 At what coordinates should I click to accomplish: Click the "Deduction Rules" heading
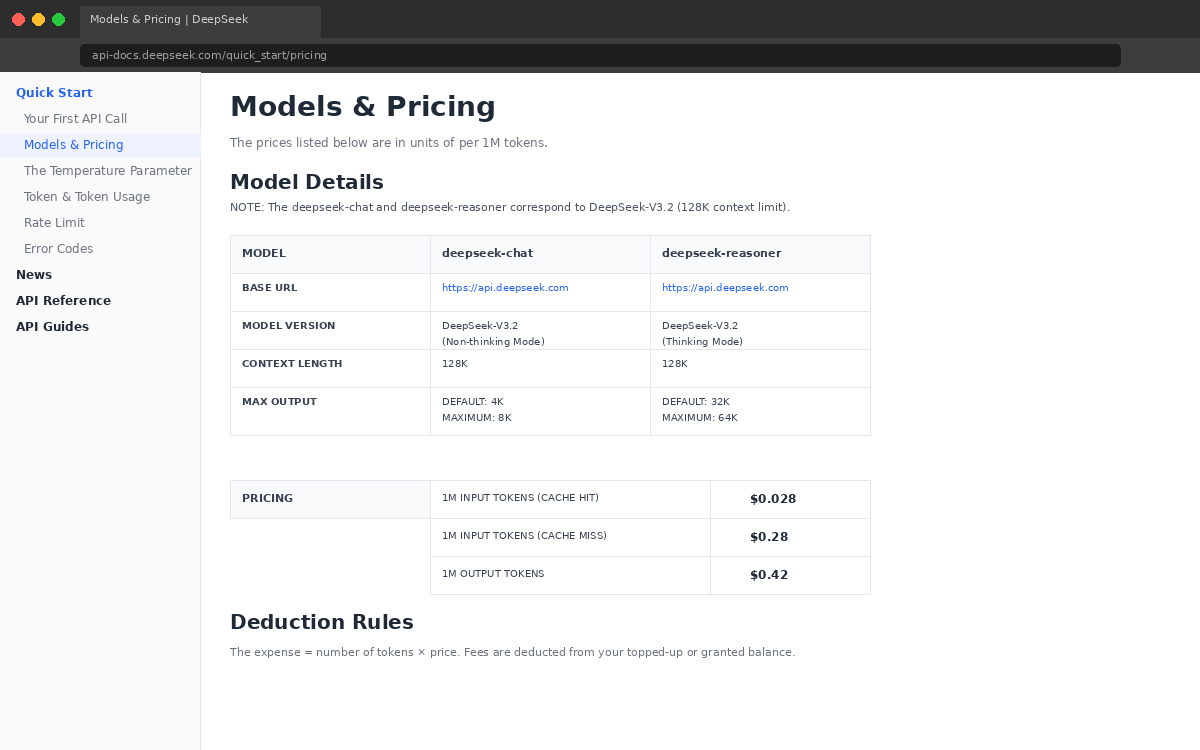[322, 621]
